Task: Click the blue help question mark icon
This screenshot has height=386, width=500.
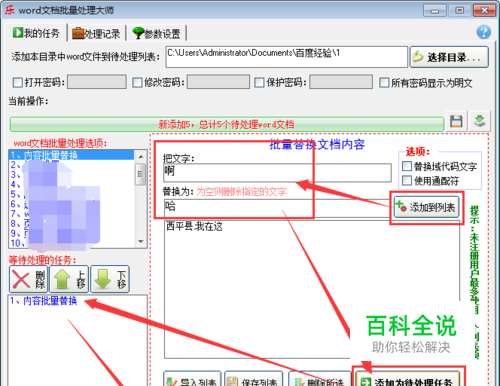Action: click(483, 32)
